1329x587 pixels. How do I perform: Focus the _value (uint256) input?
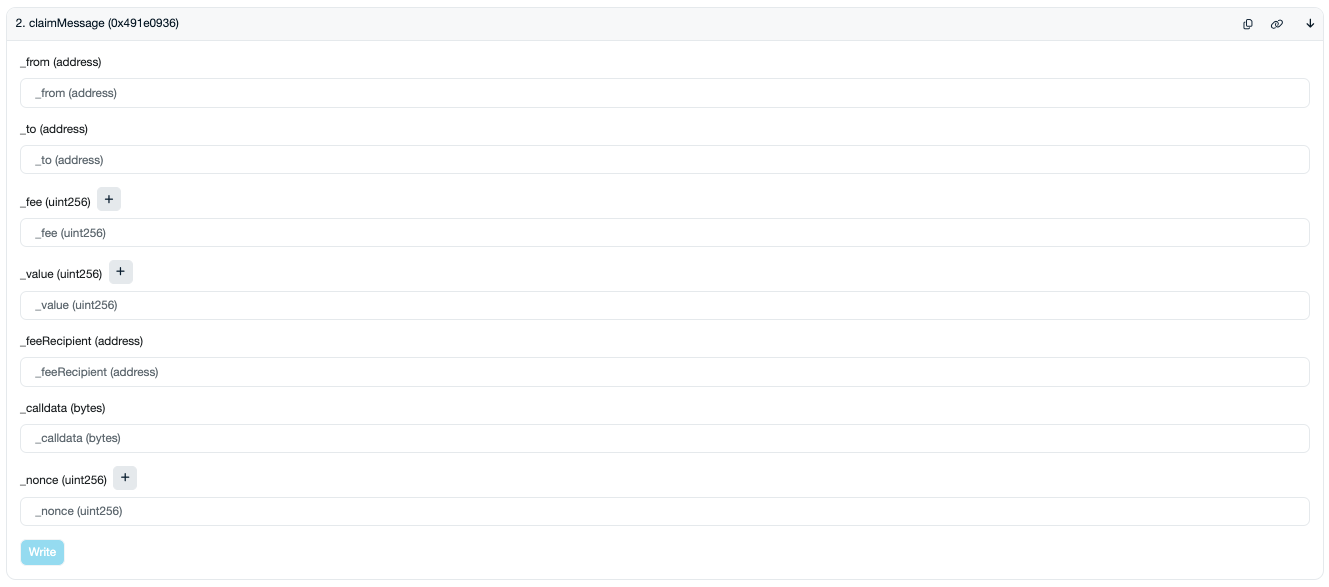tap(663, 305)
